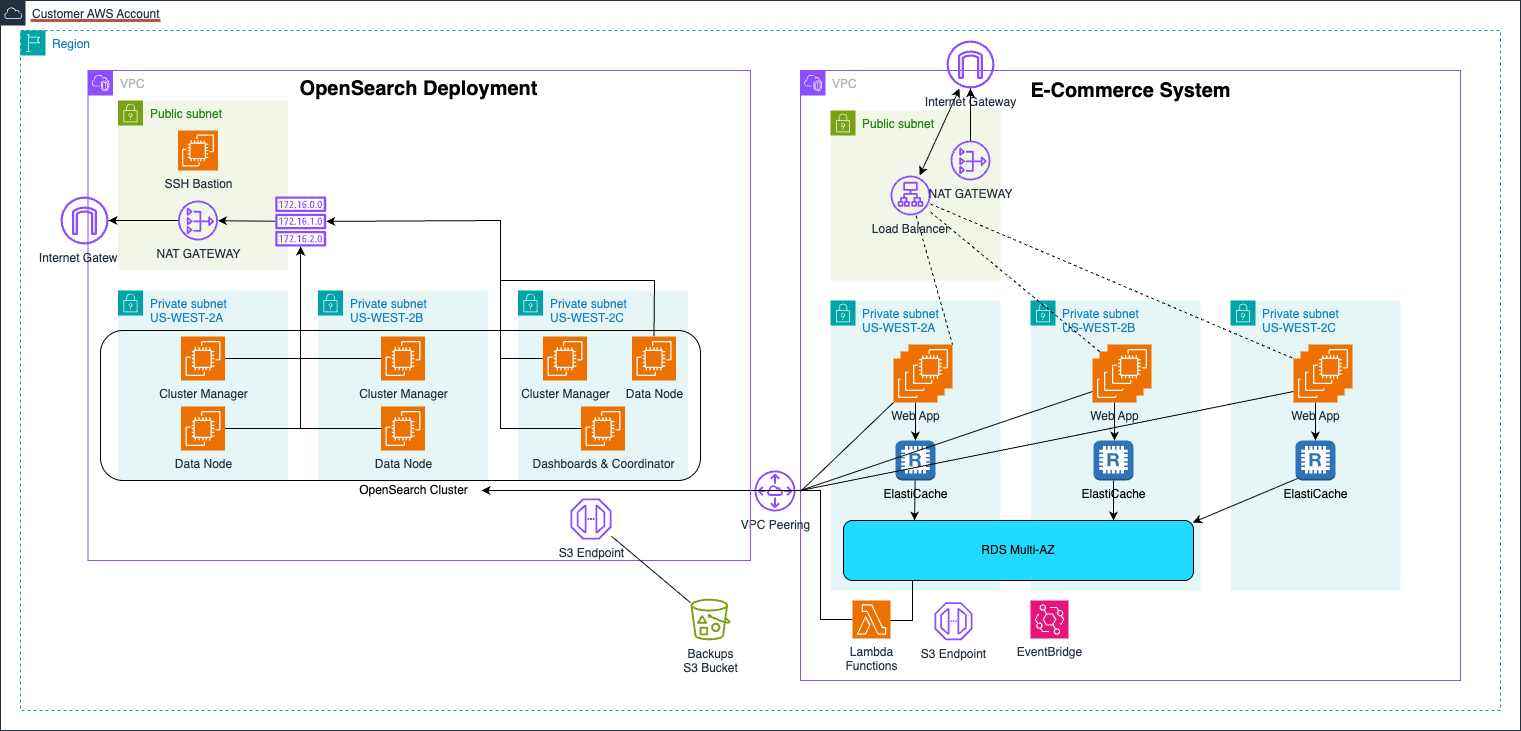This screenshot has width=1521, height=731.
Task: Select the ElastiCache icon in US-WEST-2C subnet
Action: 1315,460
